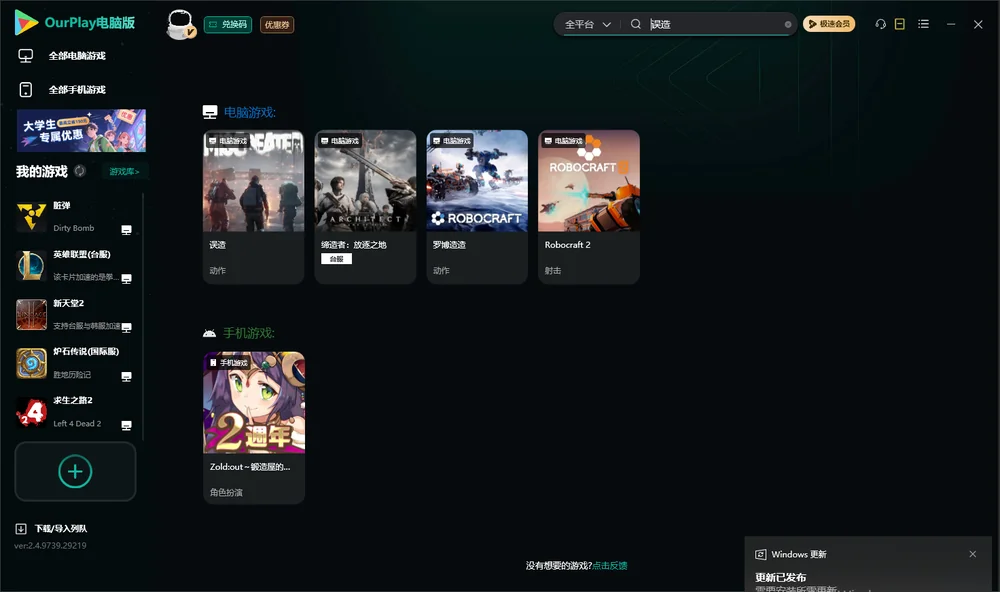Image resolution: width=1000 pixels, height=592 pixels.
Task: Open the user avatar profile
Action: point(180,24)
